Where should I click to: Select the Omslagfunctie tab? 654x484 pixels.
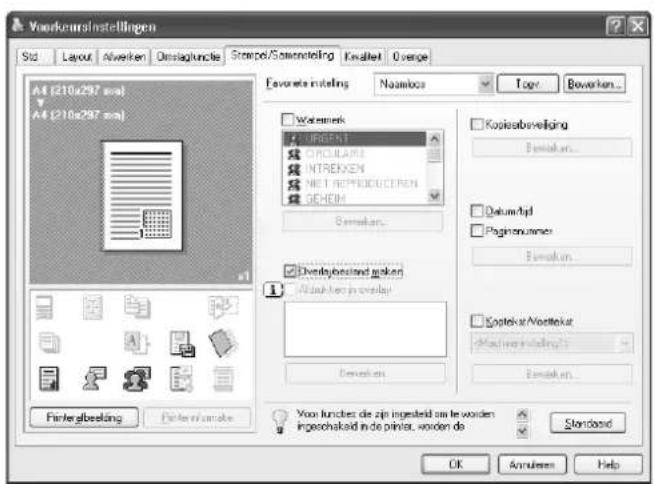pyautogui.click(x=188, y=56)
